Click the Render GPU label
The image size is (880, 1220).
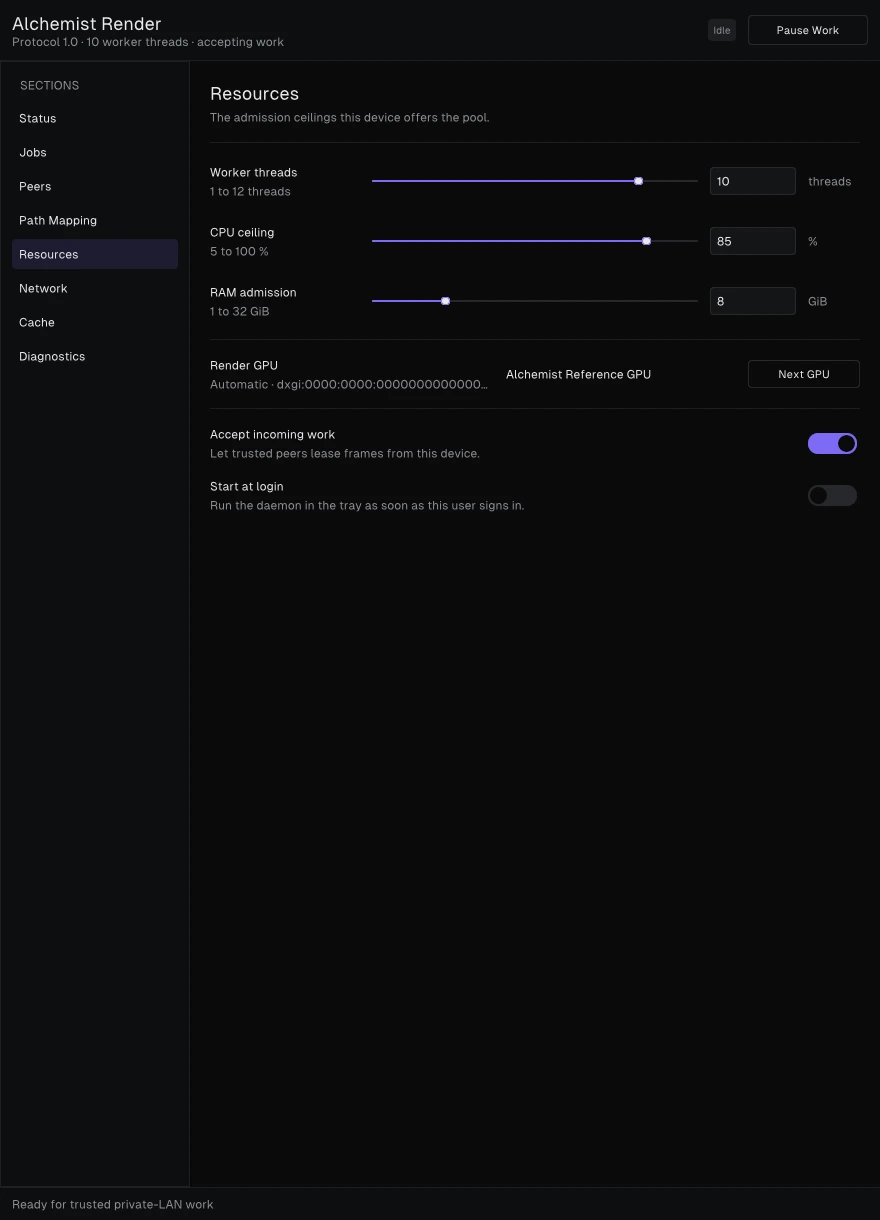(244, 365)
